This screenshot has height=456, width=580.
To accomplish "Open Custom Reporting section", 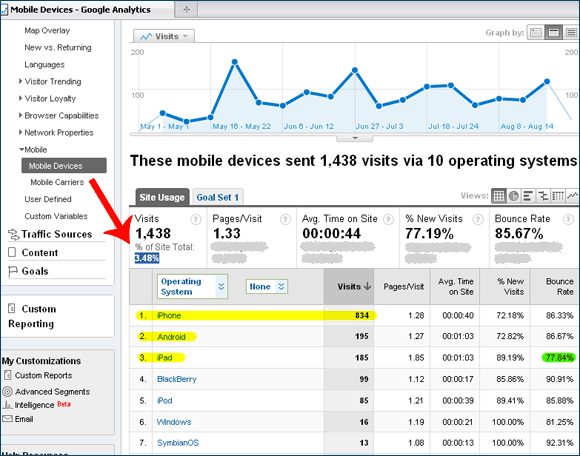I will pos(32,316).
